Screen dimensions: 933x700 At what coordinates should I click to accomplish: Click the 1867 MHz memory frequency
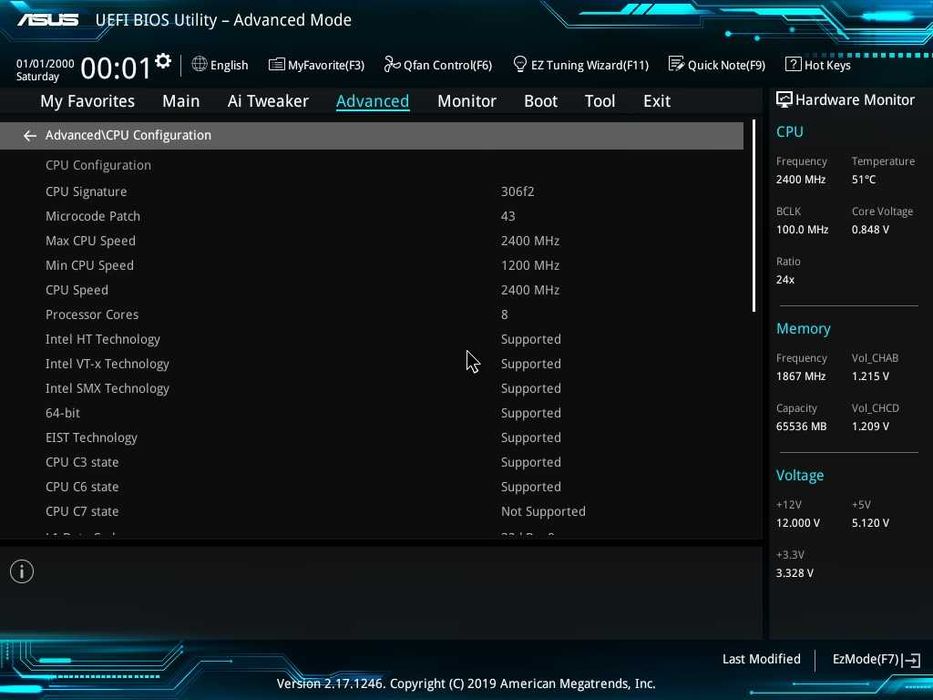click(x=800, y=376)
